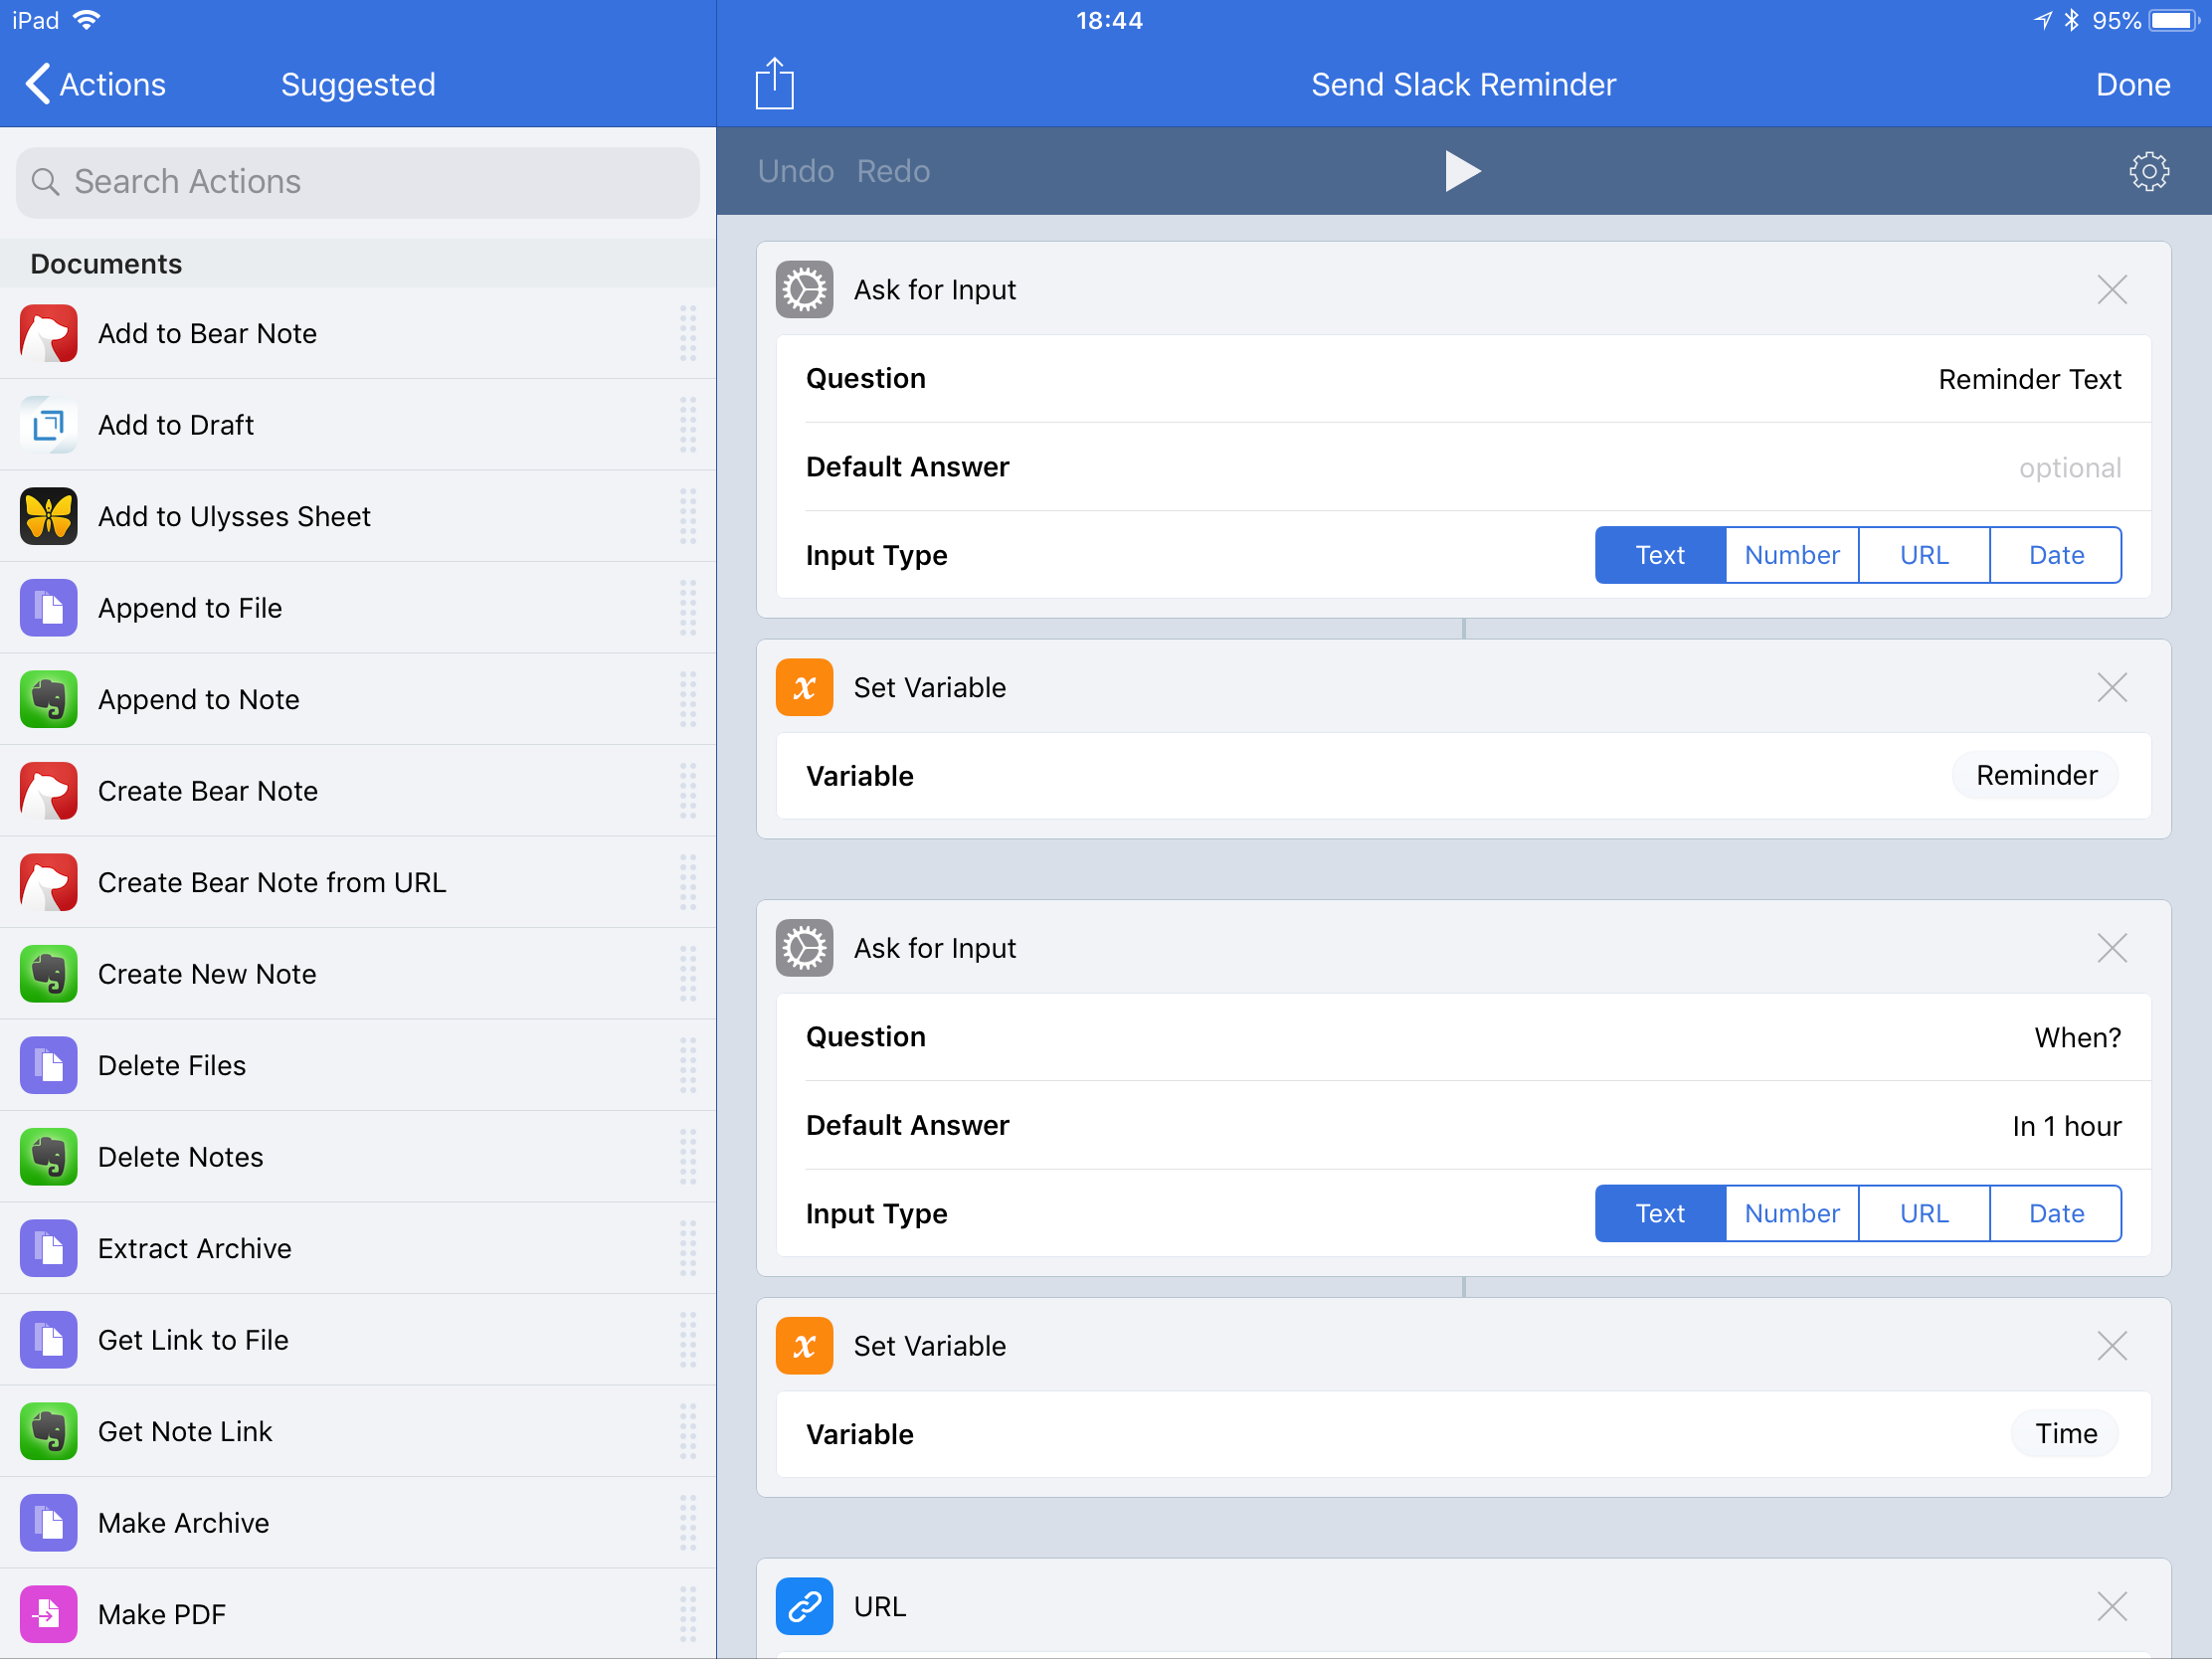This screenshot has width=2212, height=1659.
Task: Choose the Make Archive icon
Action: (48, 1523)
